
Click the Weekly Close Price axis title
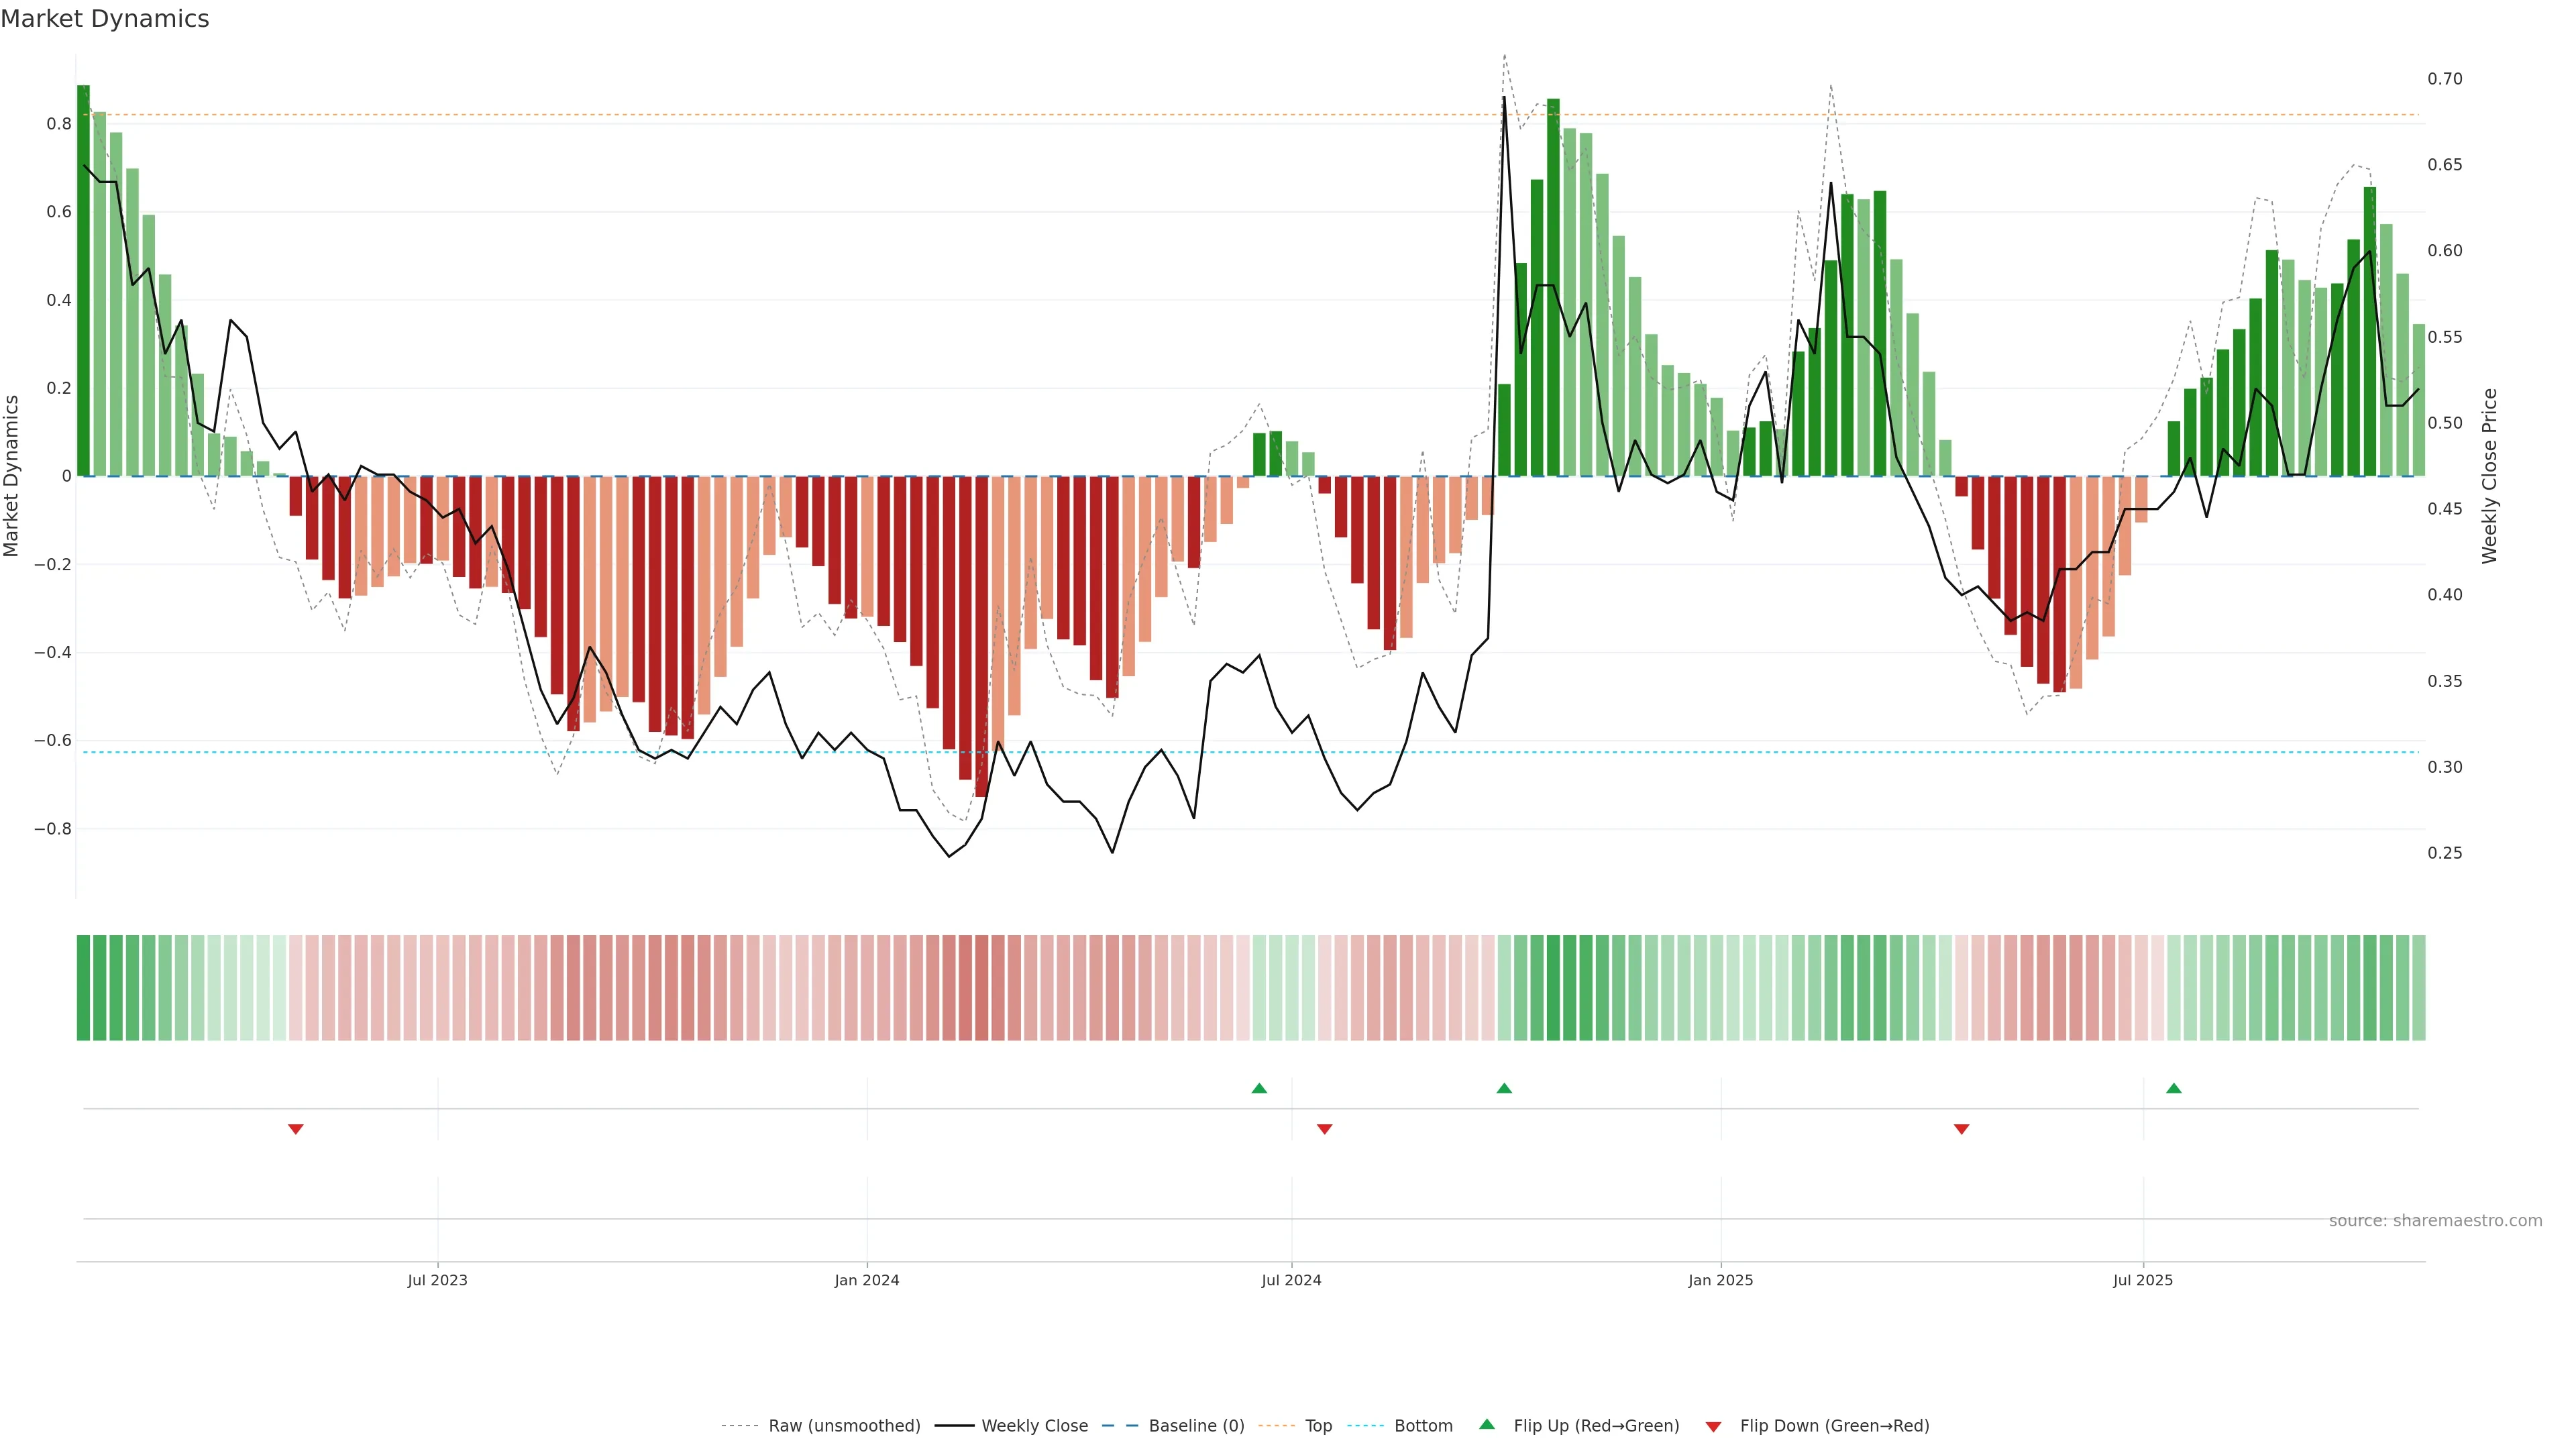(x=2489, y=476)
